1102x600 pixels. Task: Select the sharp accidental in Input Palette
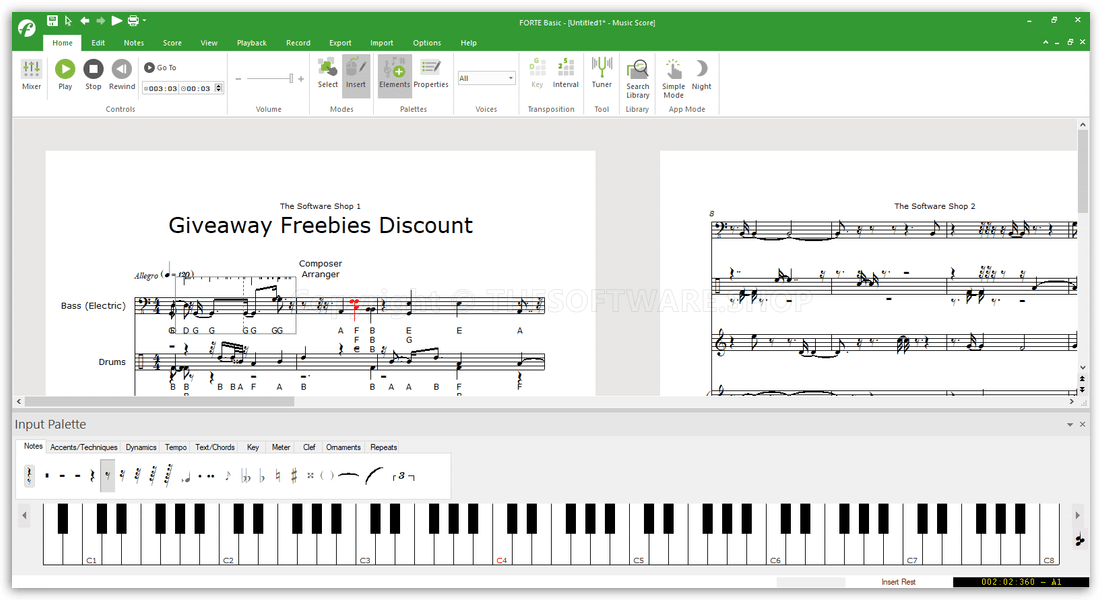click(294, 476)
